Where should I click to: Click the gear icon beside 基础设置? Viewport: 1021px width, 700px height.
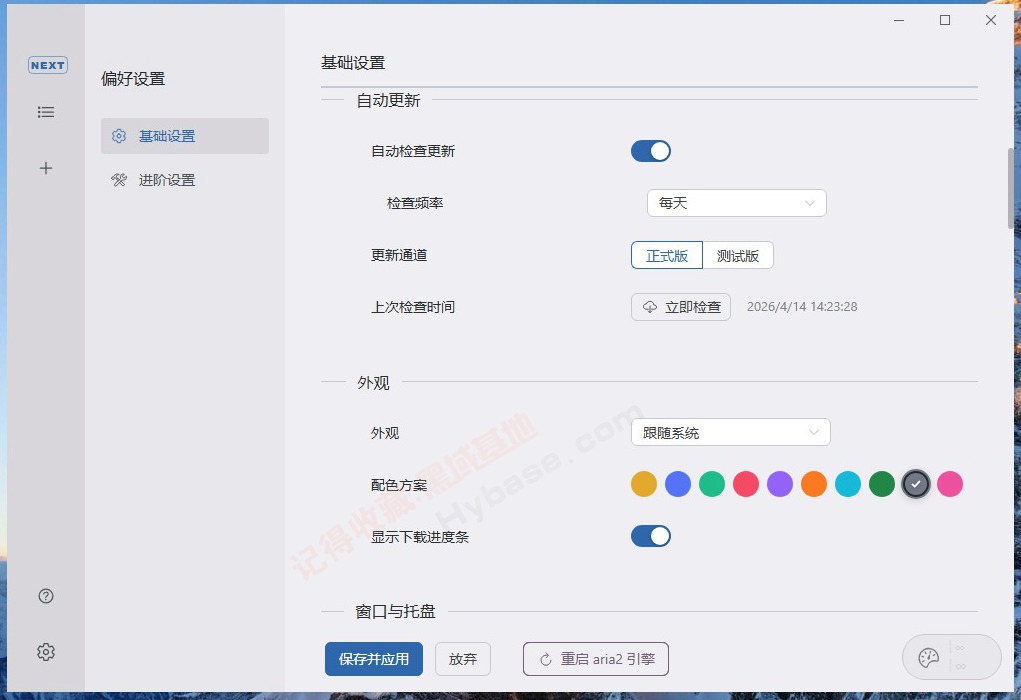click(x=118, y=135)
